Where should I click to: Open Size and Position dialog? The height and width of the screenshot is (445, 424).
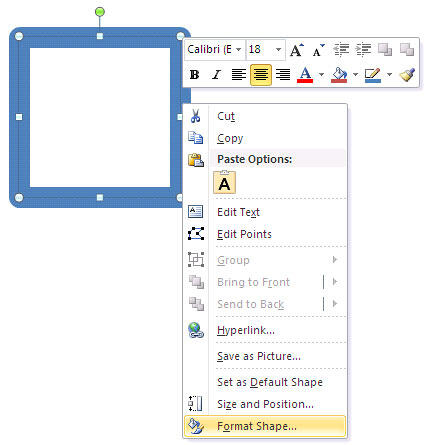click(265, 404)
